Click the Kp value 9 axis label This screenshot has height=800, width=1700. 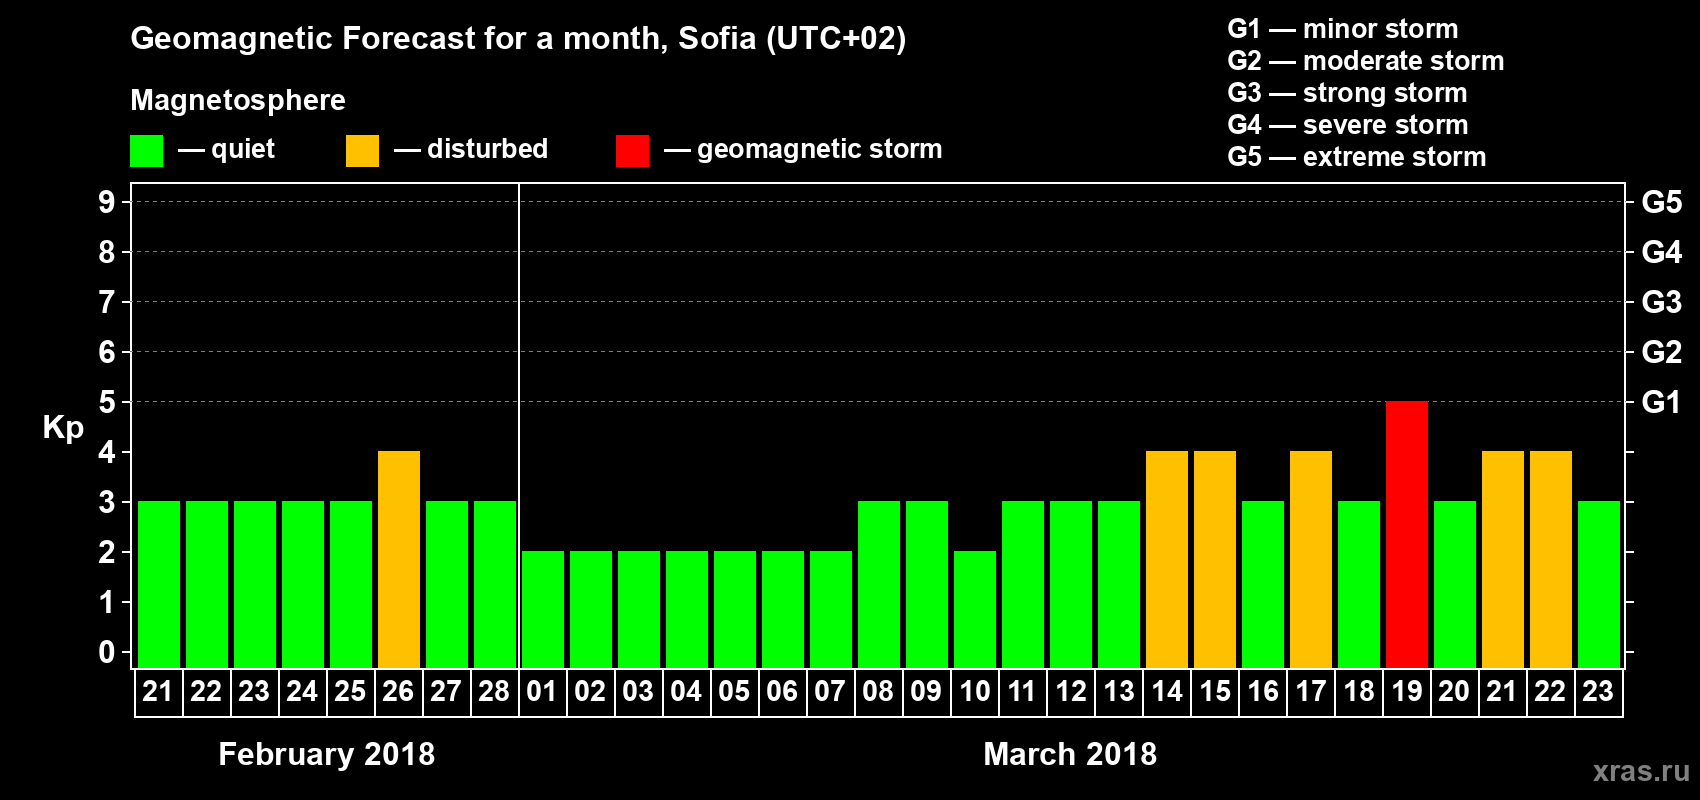107,202
